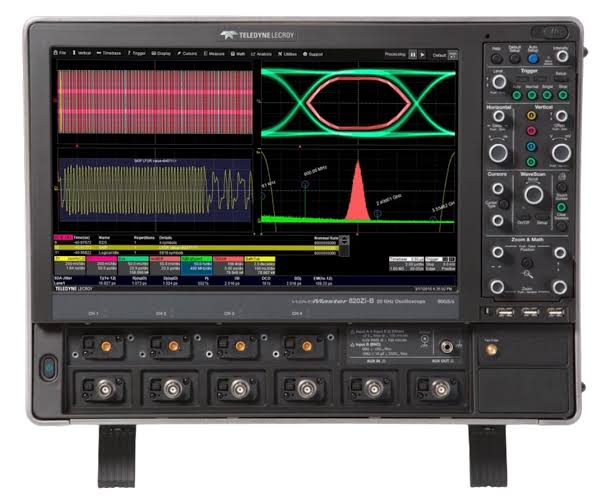Push the lower-right Zoom knob
This screenshot has width=611, height=502.
(x=560, y=287)
